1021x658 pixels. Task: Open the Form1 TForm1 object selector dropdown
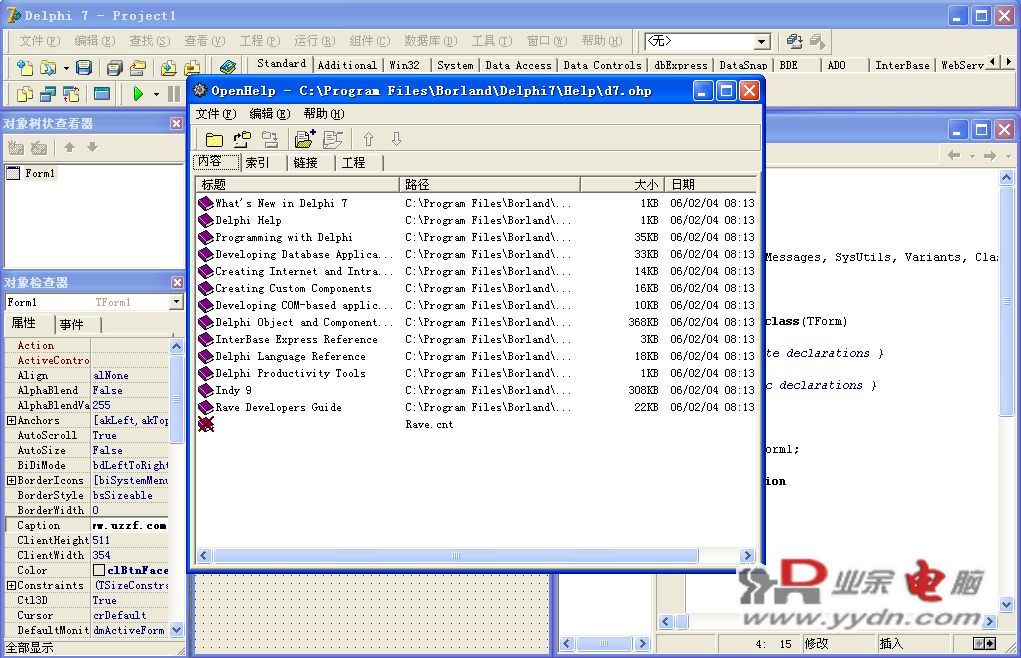tap(176, 302)
